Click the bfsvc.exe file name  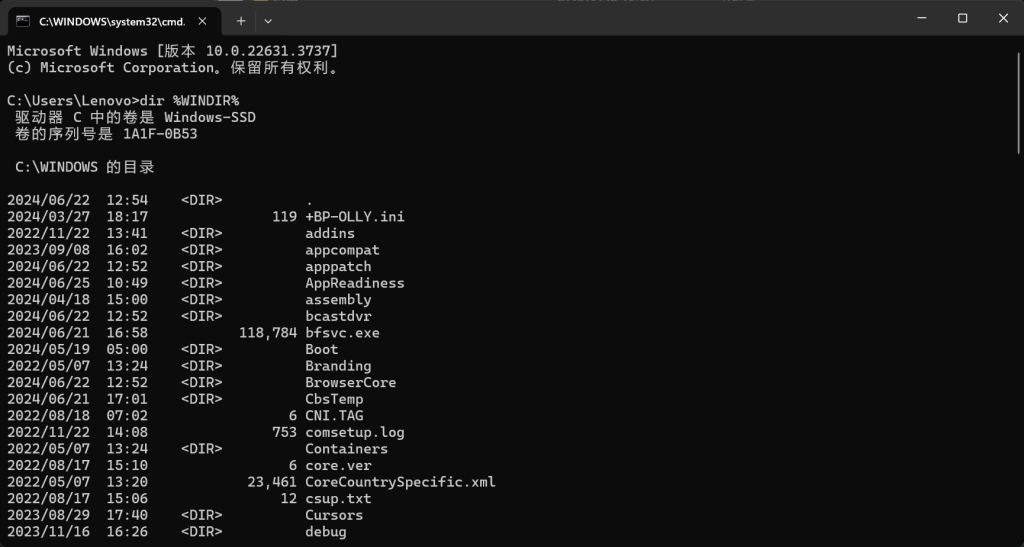342,333
